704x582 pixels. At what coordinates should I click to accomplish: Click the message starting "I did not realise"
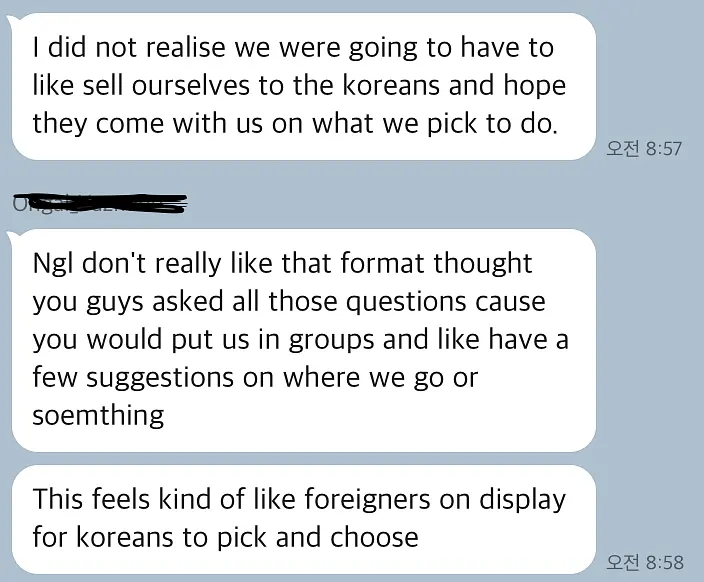[304, 86]
